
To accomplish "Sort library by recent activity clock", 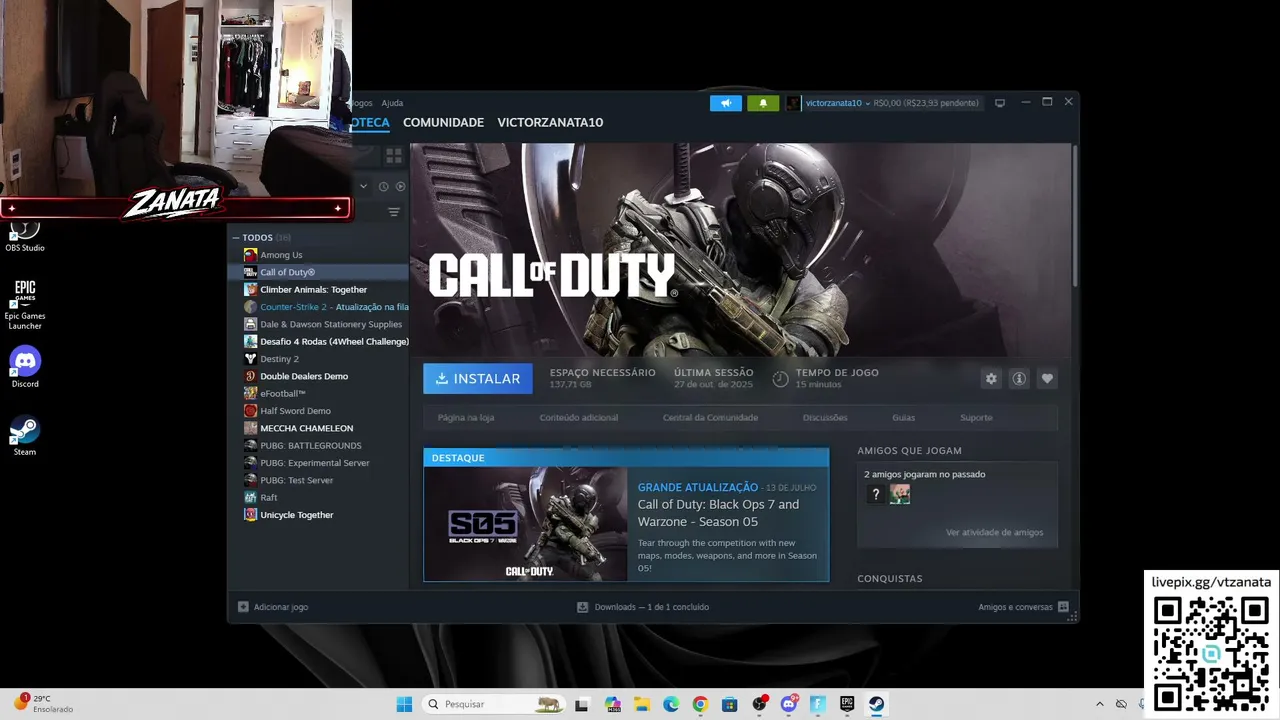I will [x=383, y=186].
